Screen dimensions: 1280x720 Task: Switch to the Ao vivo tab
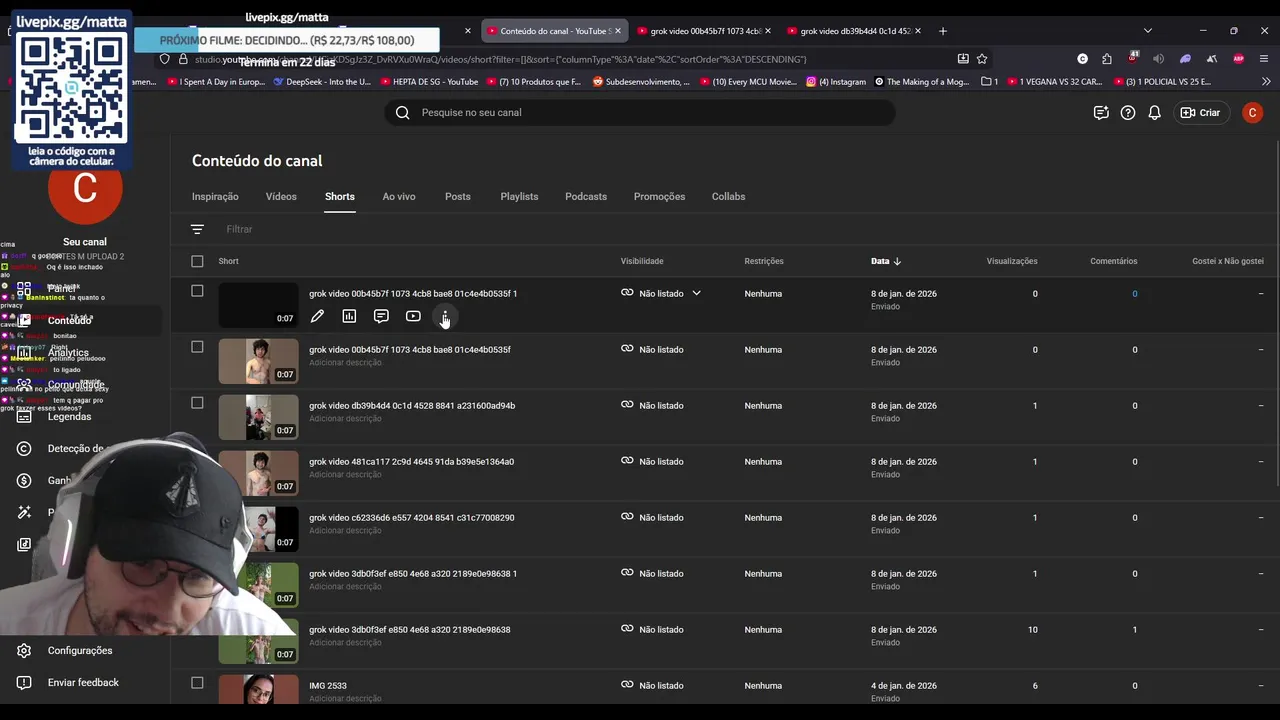pyautogui.click(x=399, y=197)
